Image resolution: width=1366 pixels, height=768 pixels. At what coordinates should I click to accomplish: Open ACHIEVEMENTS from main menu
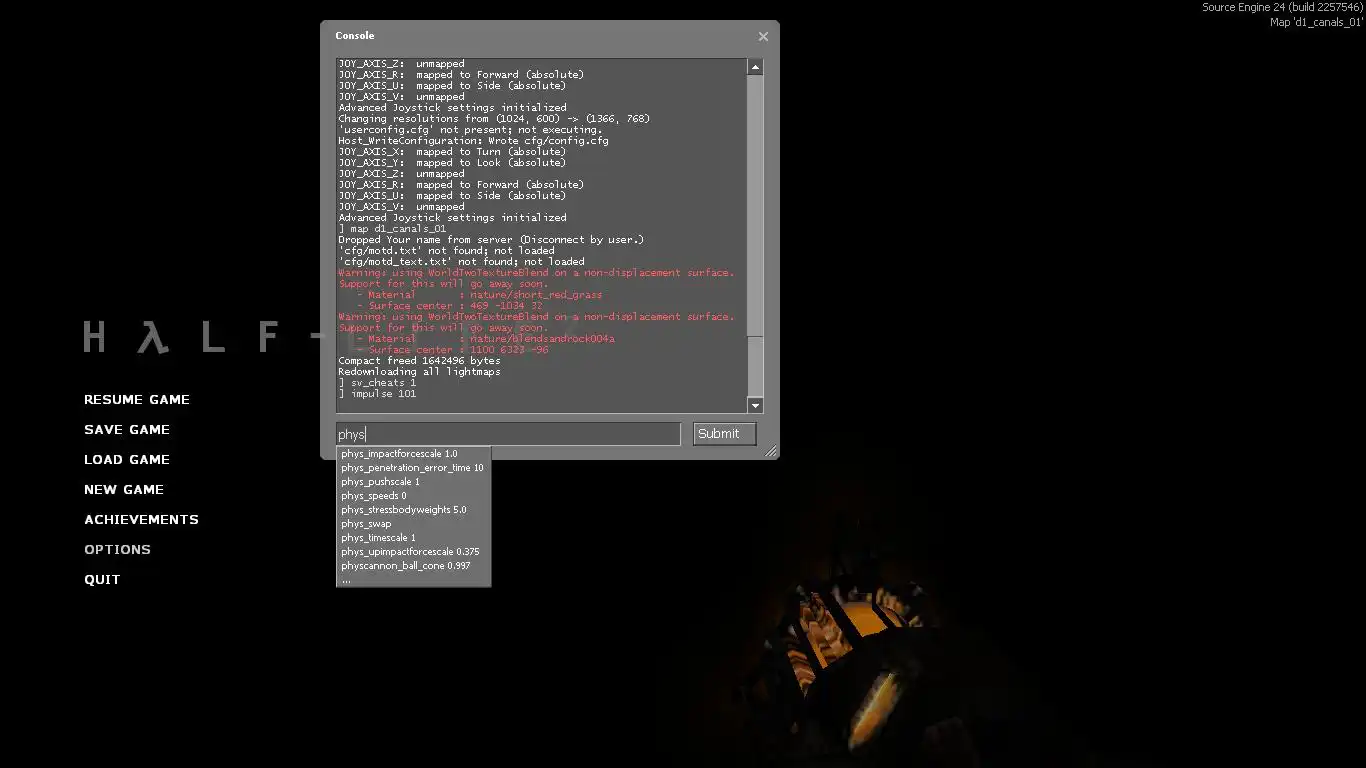tap(141, 520)
